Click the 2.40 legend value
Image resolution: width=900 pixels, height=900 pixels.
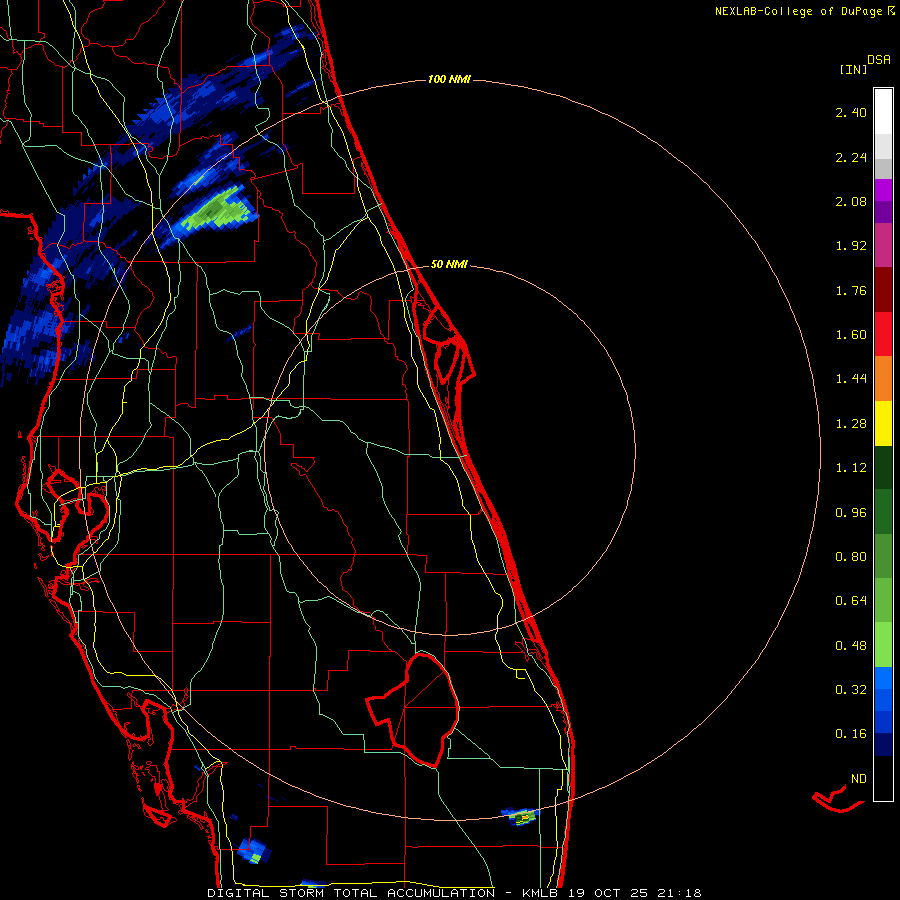(x=851, y=112)
